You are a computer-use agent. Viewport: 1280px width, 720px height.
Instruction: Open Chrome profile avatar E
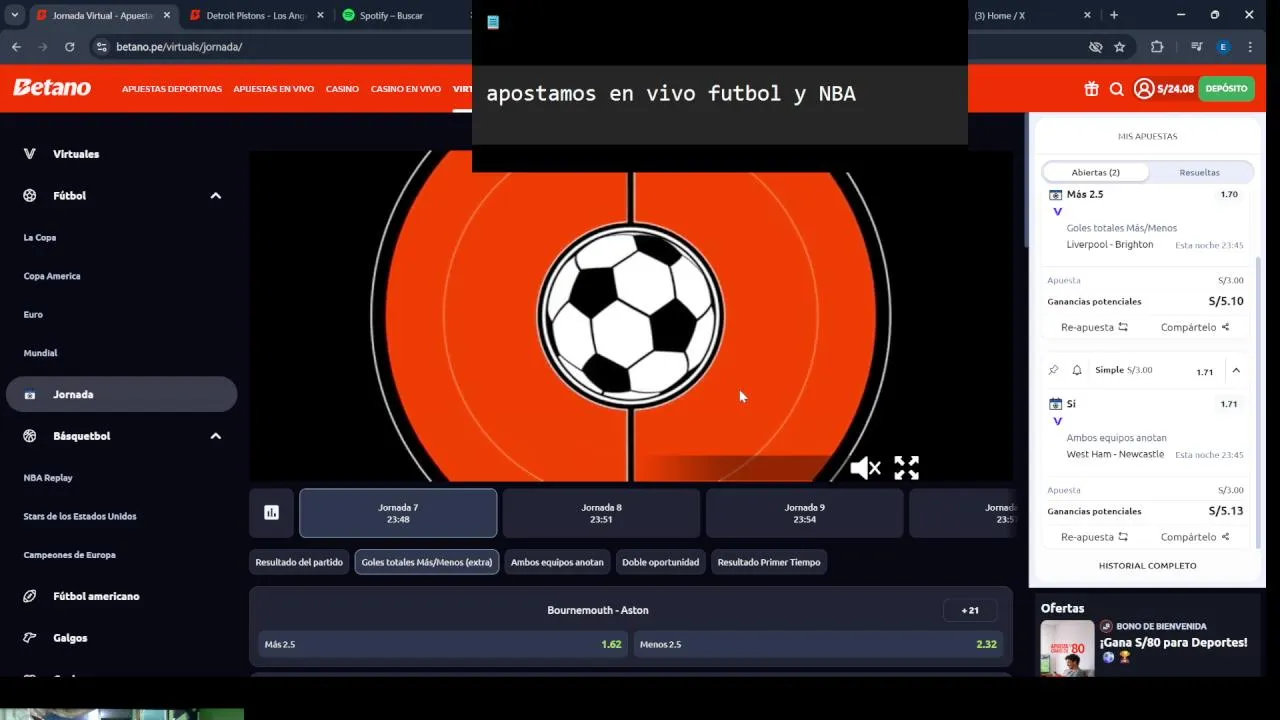(x=1223, y=47)
